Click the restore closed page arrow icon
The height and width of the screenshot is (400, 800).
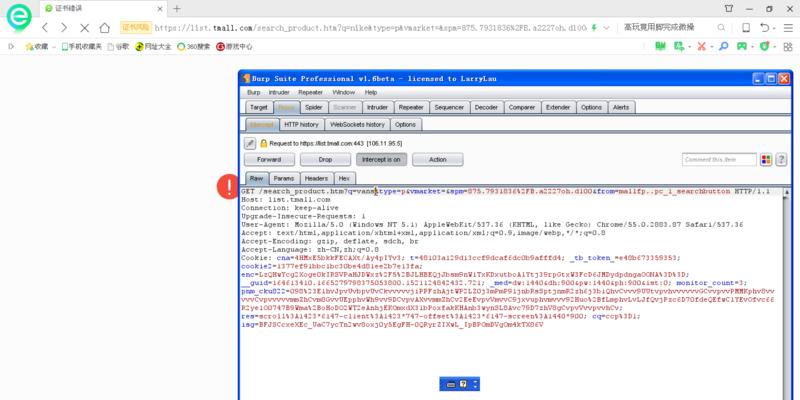tap(764, 28)
